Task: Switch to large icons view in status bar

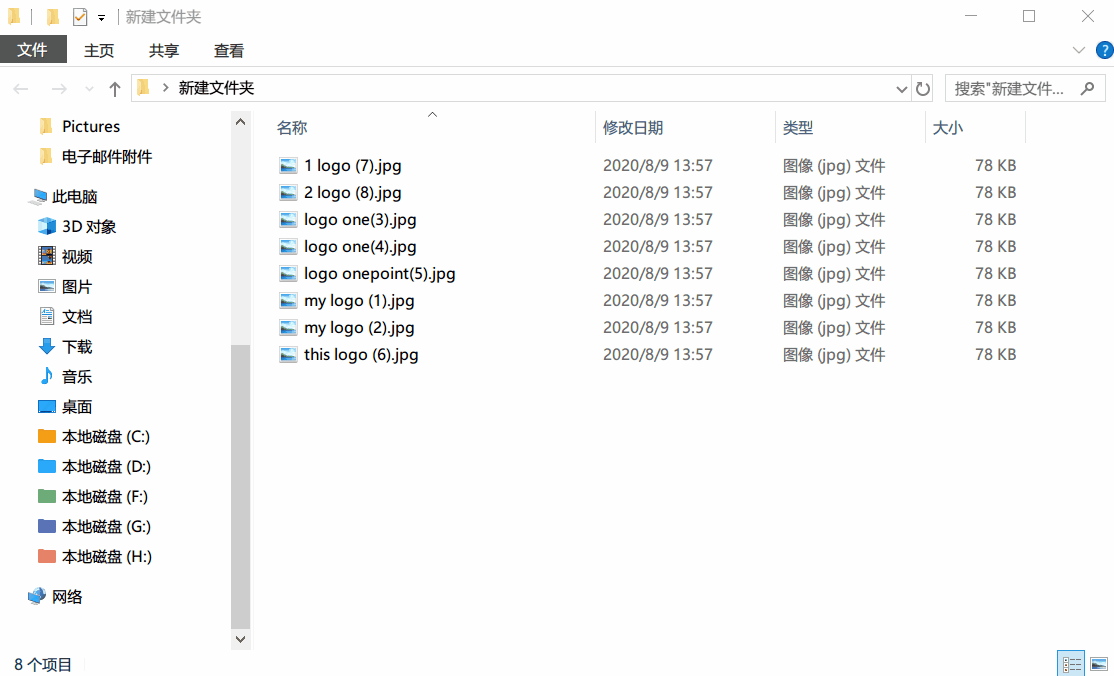Action: [x=1098, y=663]
